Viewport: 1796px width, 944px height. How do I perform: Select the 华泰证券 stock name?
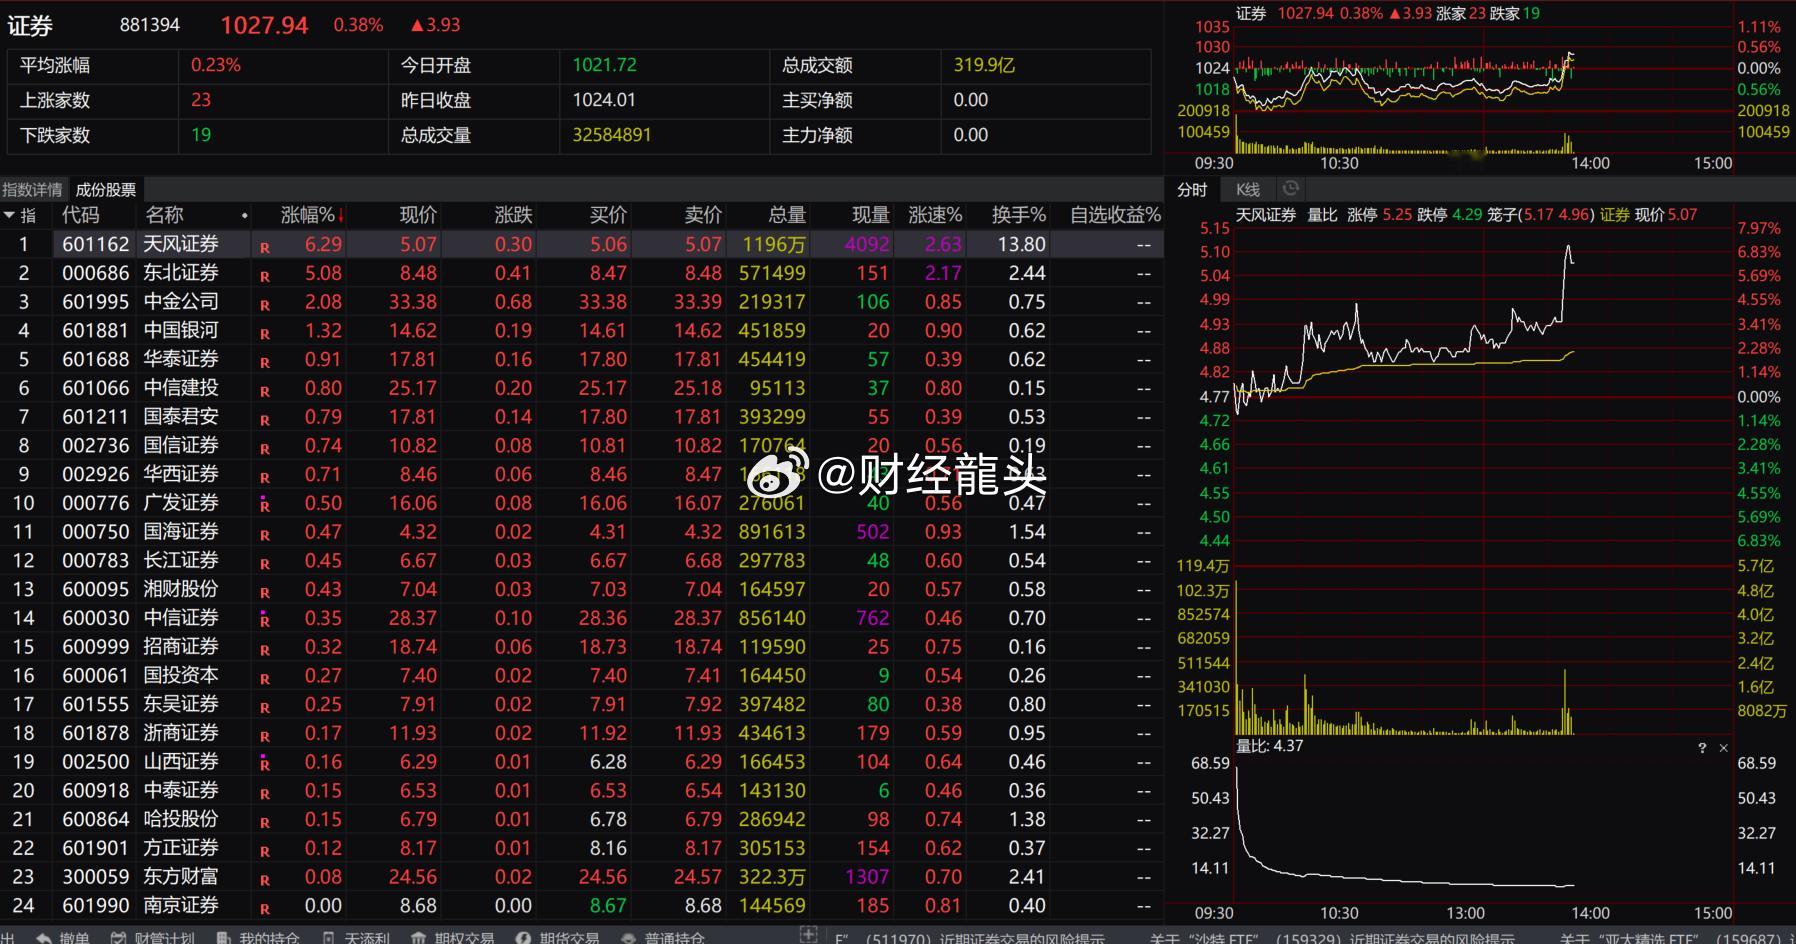[181, 359]
